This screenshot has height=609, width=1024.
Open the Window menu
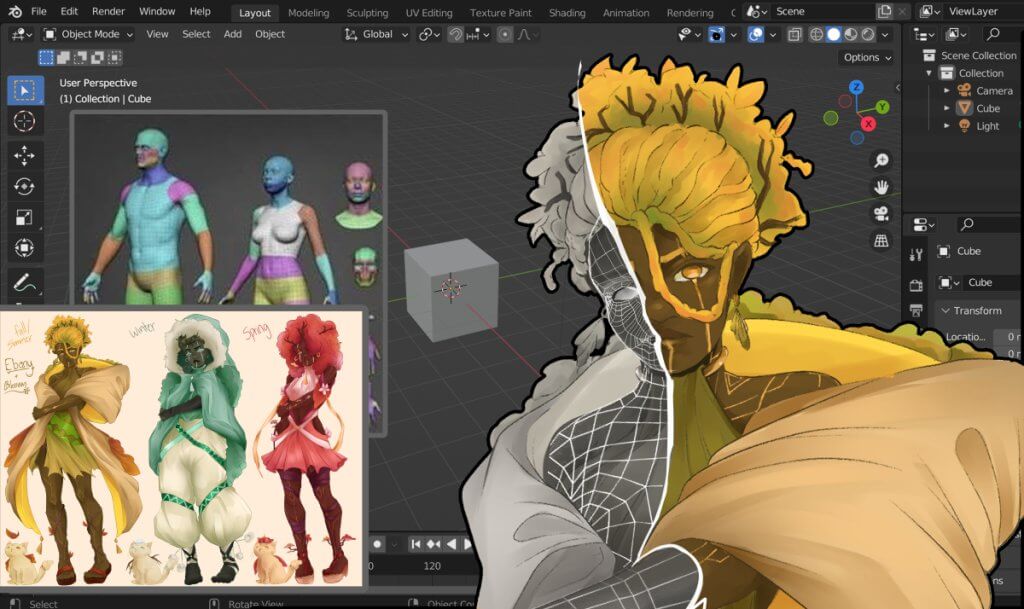click(x=157, y=11)
